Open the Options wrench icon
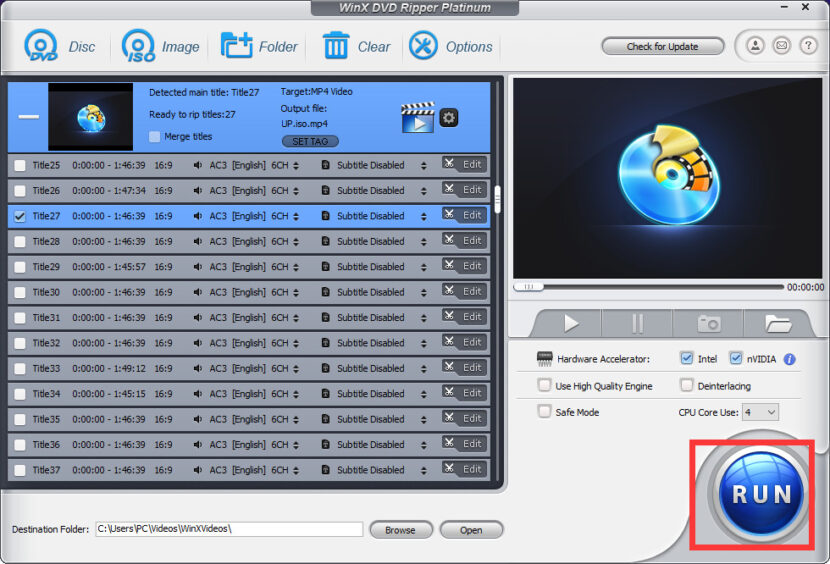The image size is (830, 564). click(x=424, y=46)
